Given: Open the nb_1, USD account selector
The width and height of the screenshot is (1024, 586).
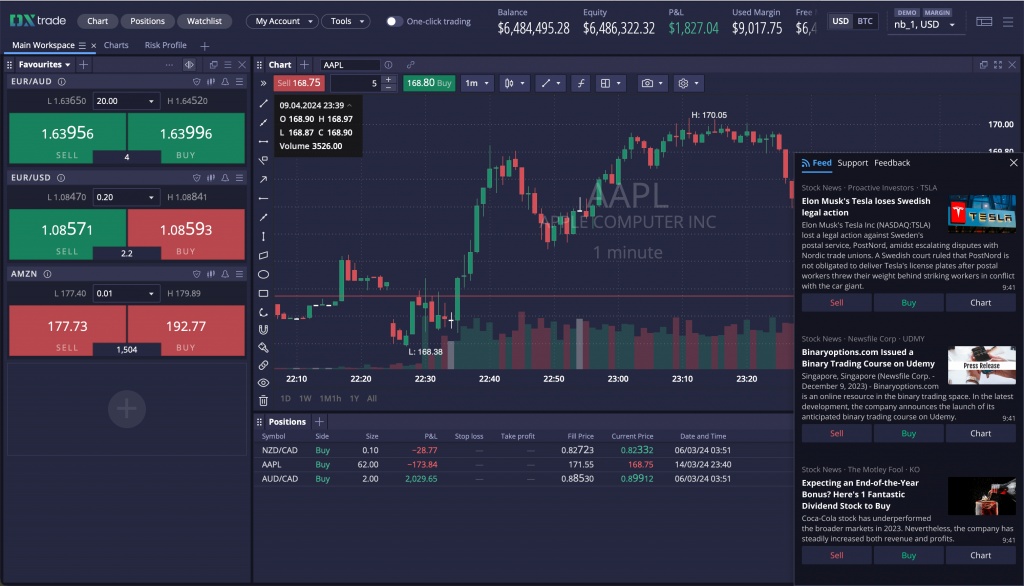Looking at the screenshot, I should click(x=924, y=24).
